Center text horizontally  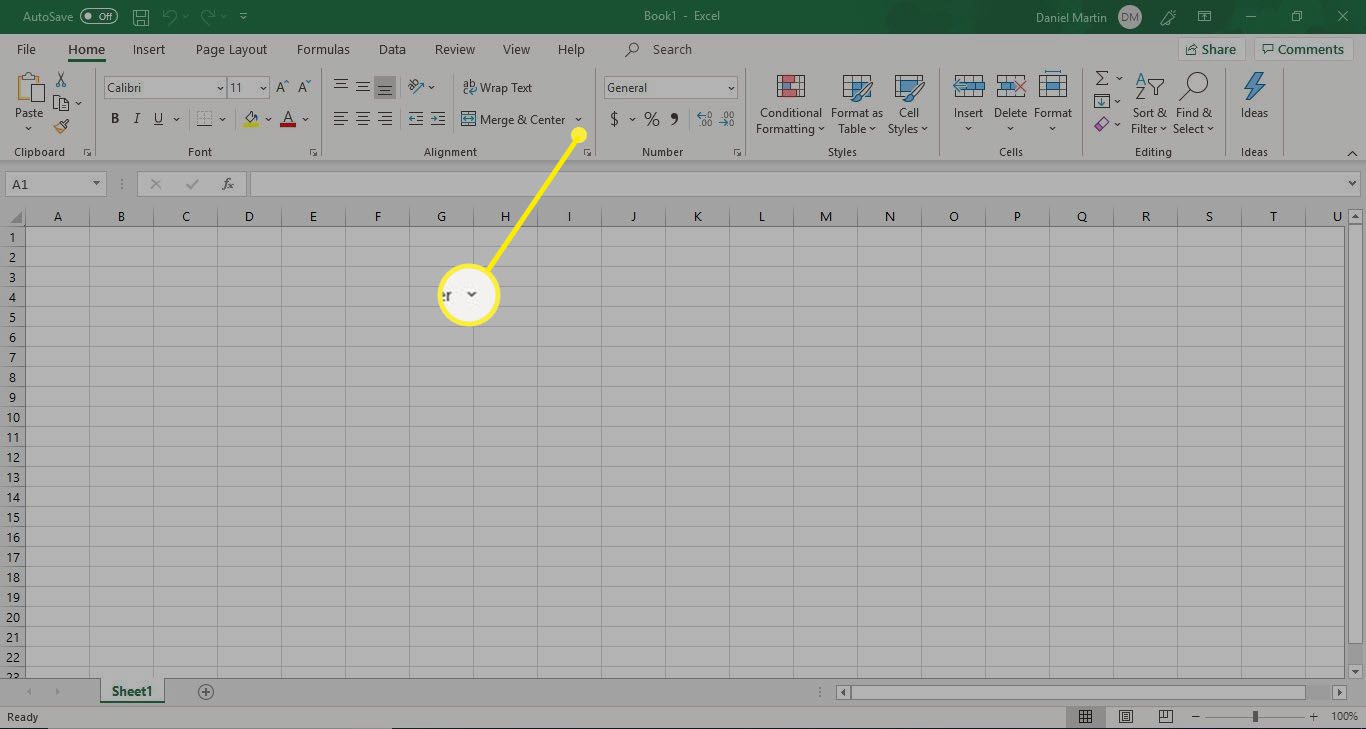point(363,119)
